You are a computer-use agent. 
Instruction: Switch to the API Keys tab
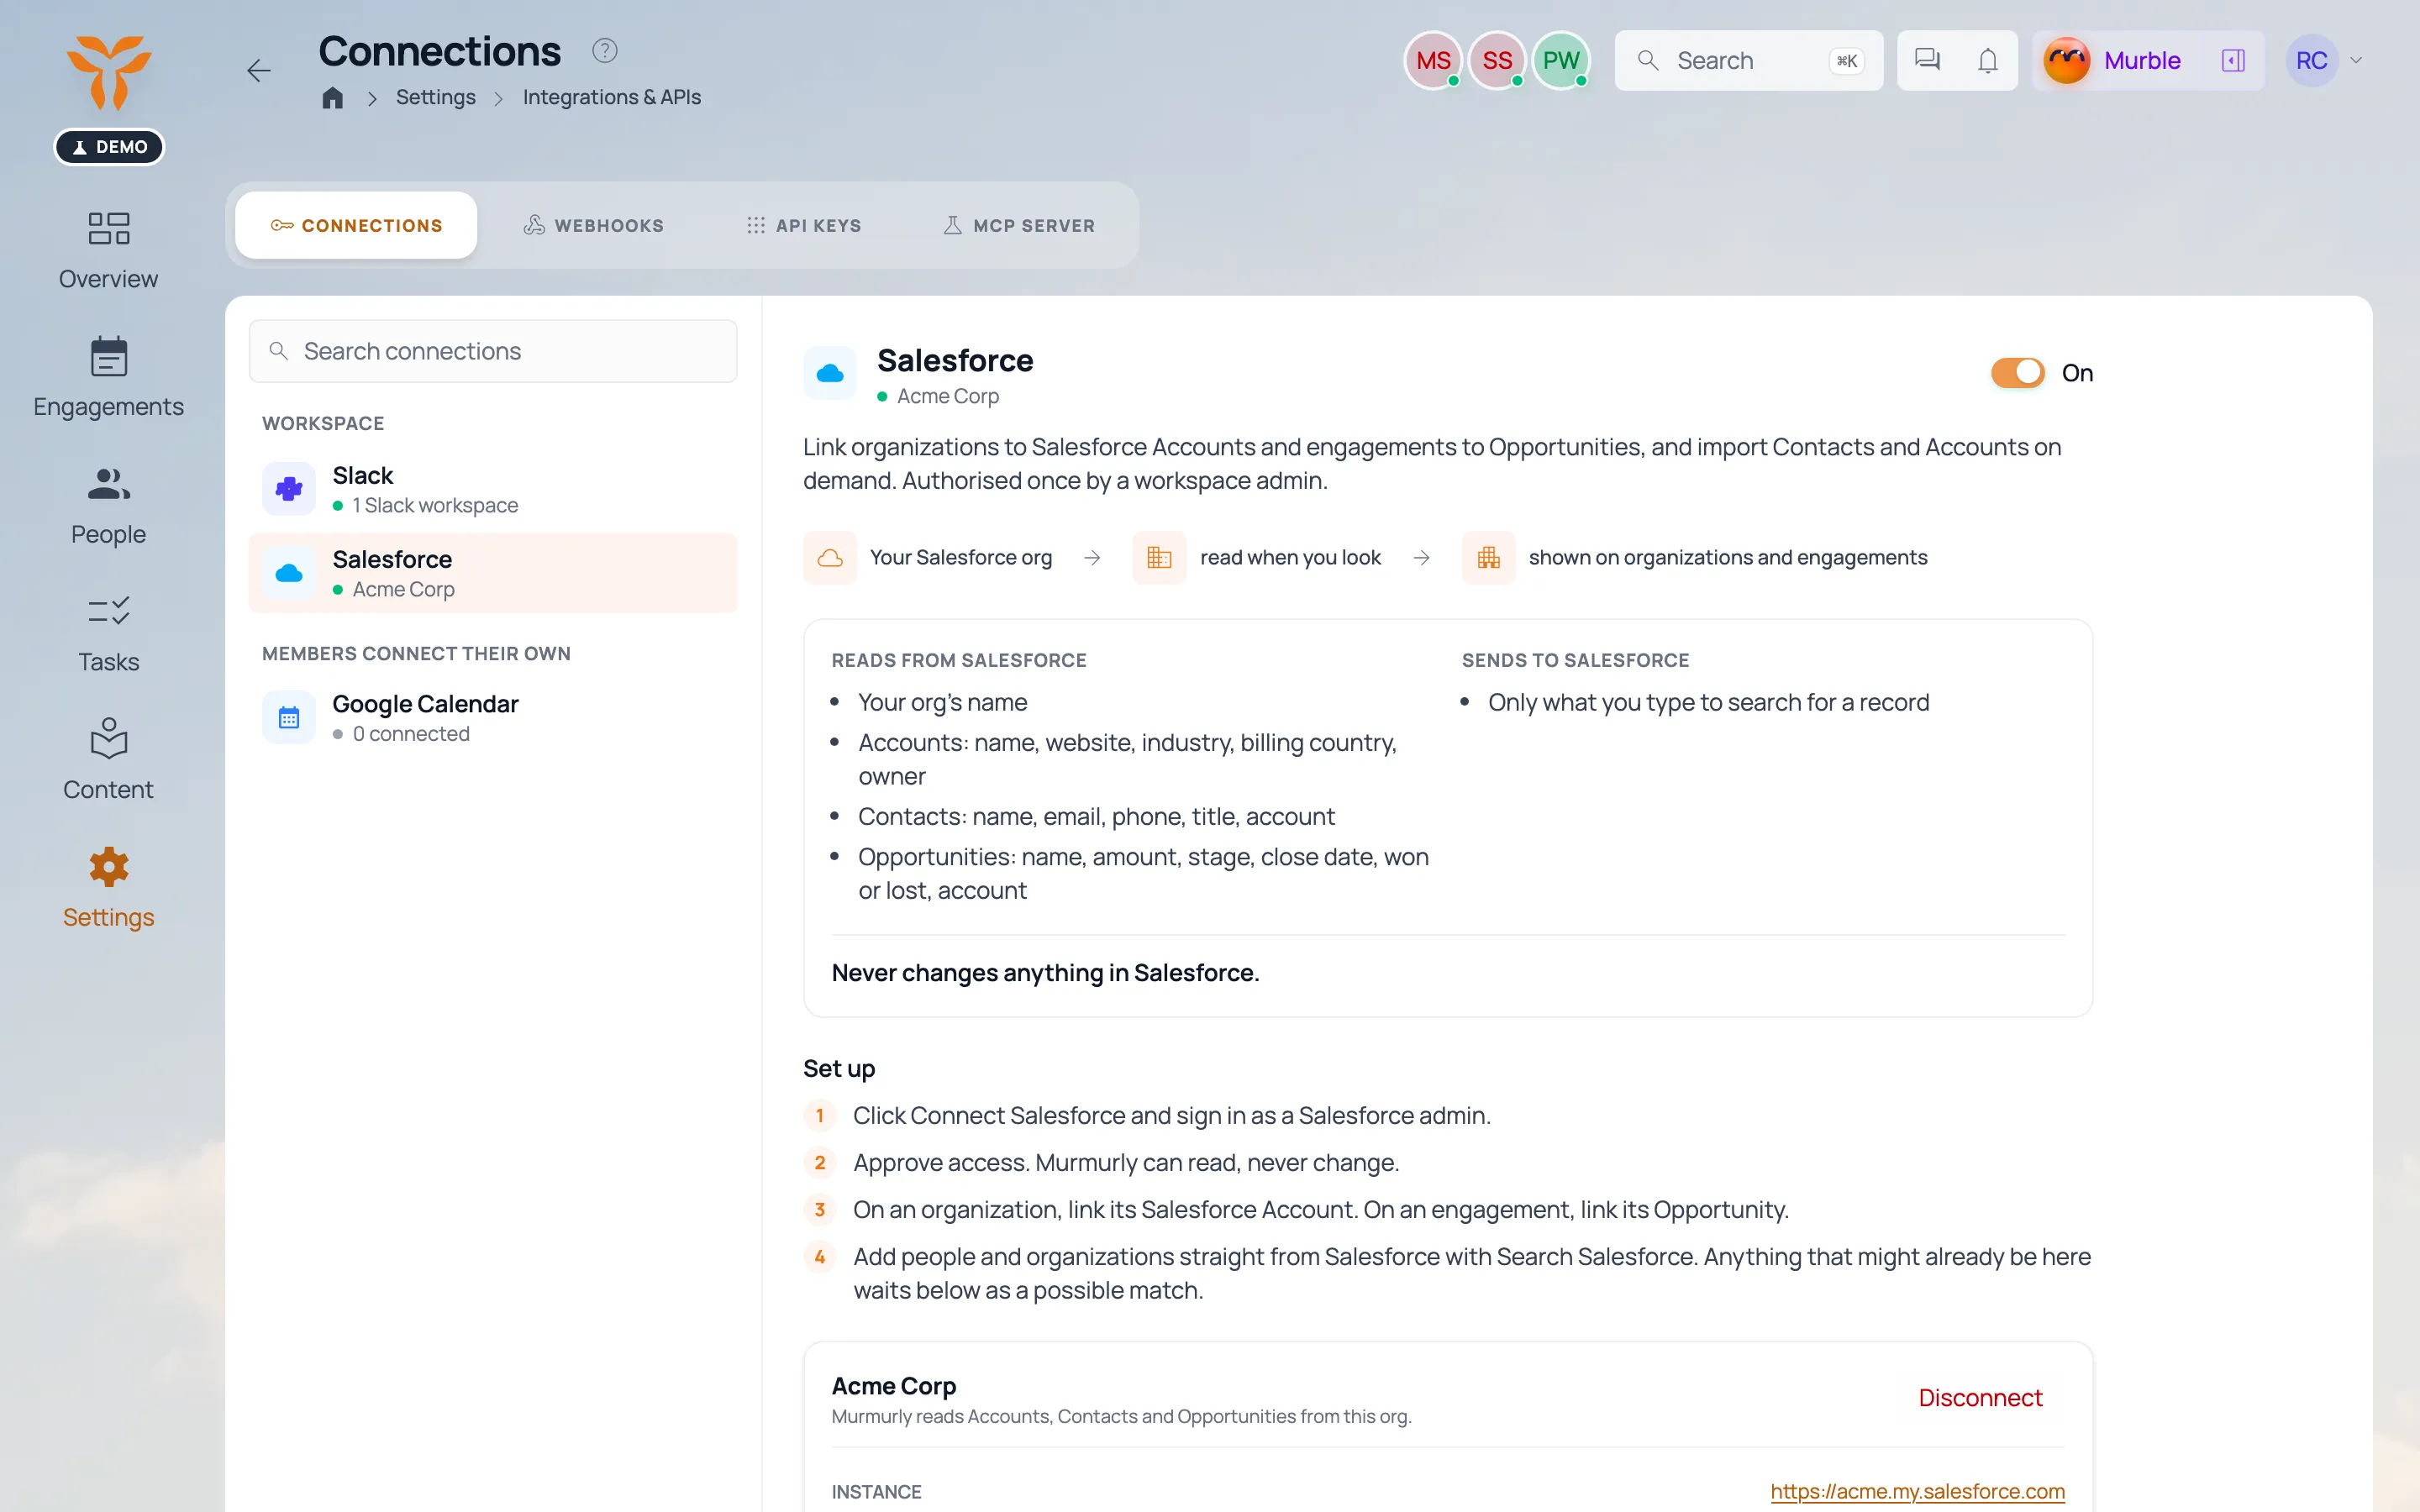point(804,225)
